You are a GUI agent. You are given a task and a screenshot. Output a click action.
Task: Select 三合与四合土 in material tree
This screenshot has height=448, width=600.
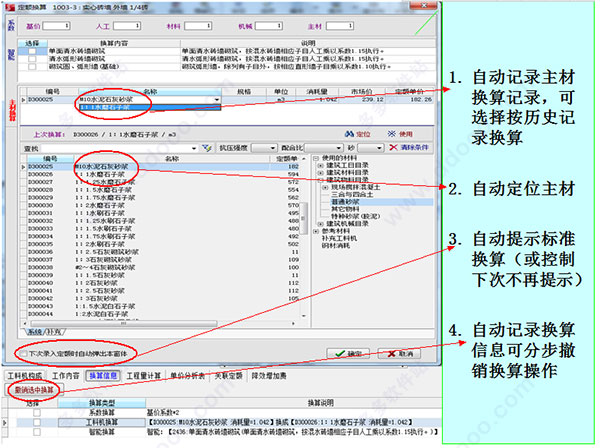[352, 194]
